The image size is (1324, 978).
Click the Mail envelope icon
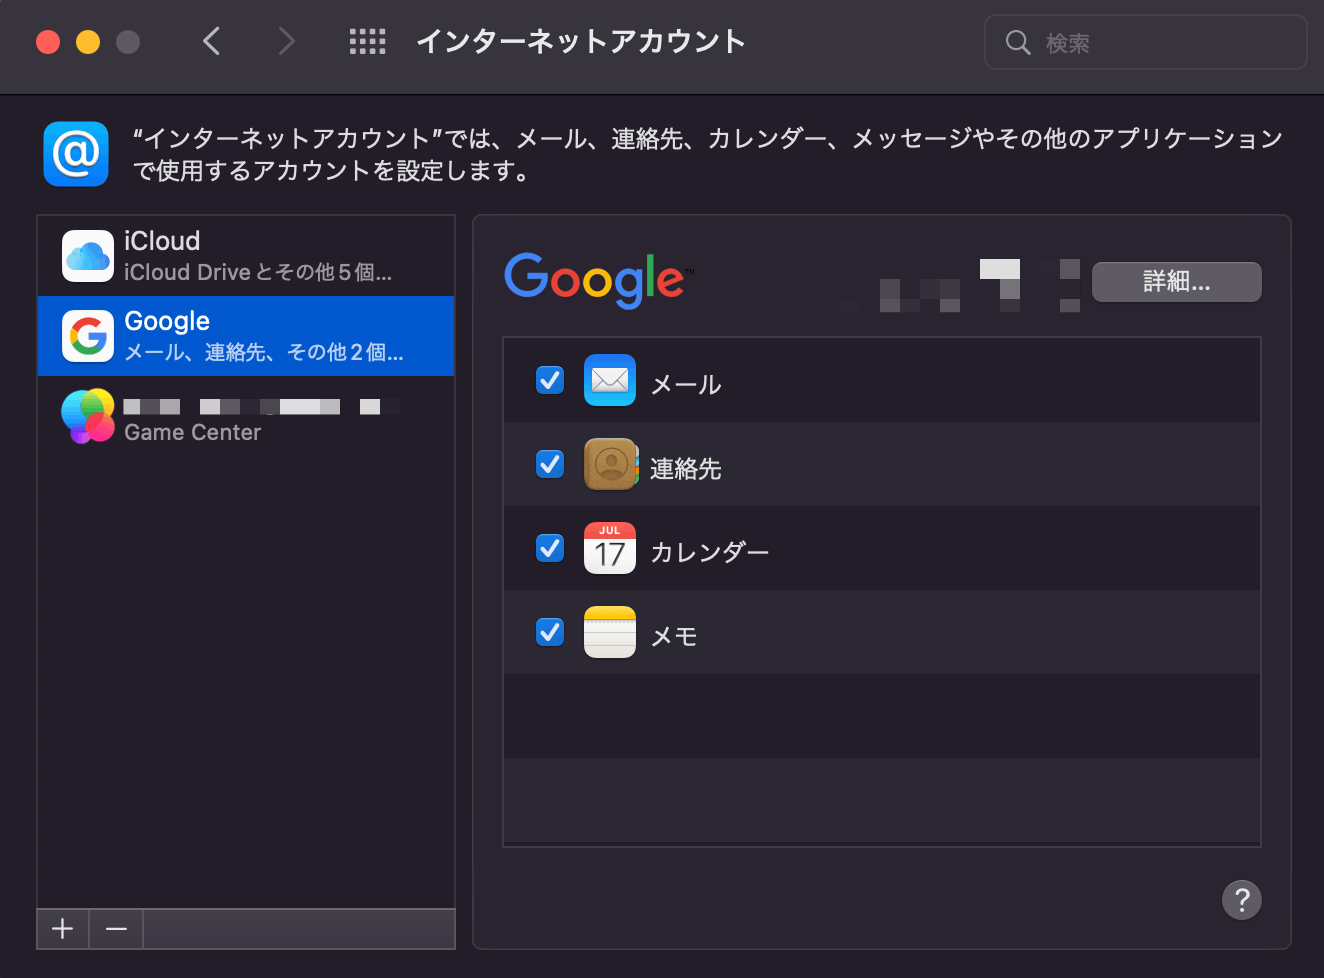click(x=610, y=380)
